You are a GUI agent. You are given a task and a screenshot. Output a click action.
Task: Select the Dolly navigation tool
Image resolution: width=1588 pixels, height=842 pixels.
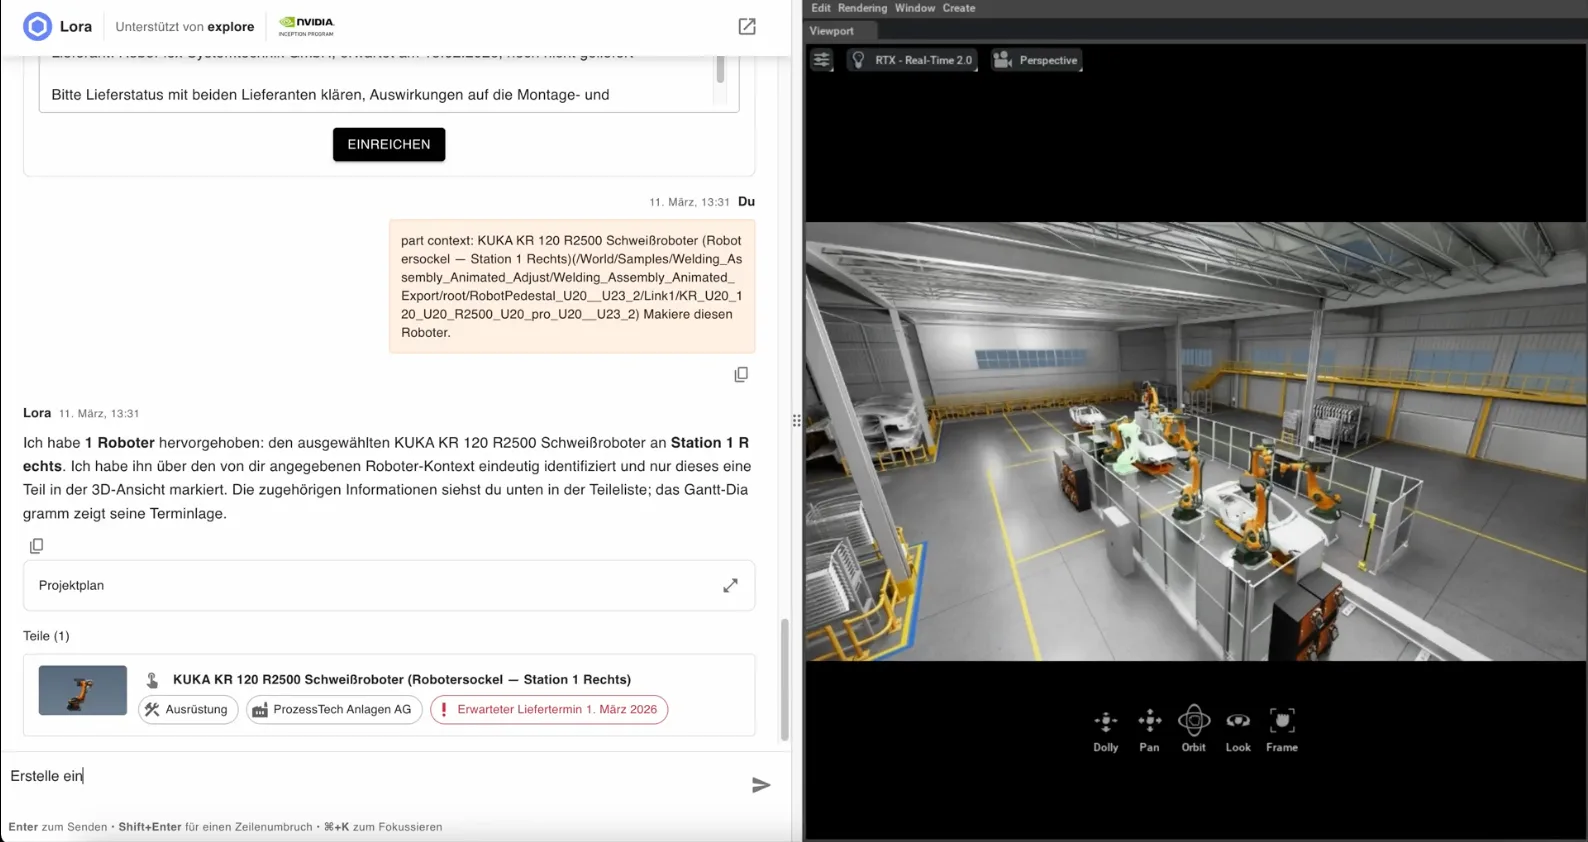point(1106,730)
